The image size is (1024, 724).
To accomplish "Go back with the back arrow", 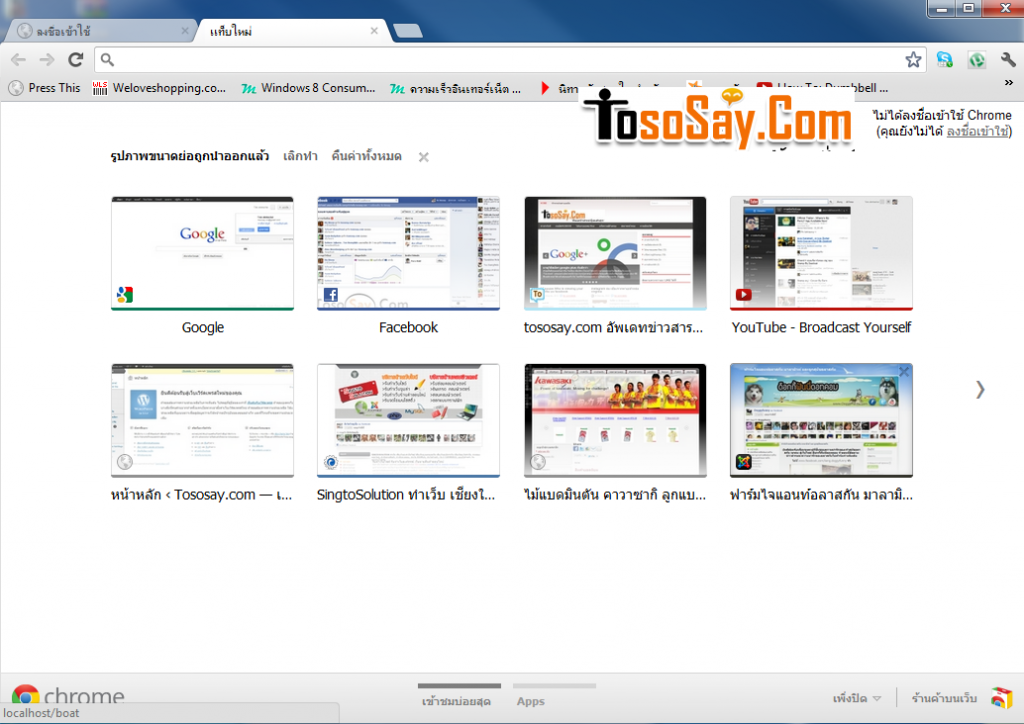I will [18, 60].
